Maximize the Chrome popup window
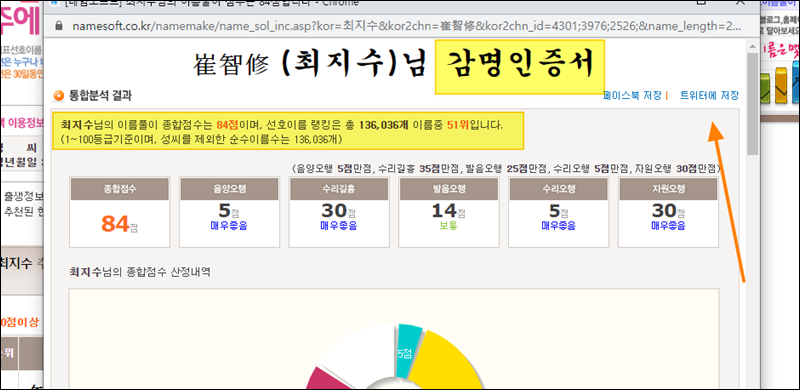This screenshot has width=800, height=390. coord(701,3)
